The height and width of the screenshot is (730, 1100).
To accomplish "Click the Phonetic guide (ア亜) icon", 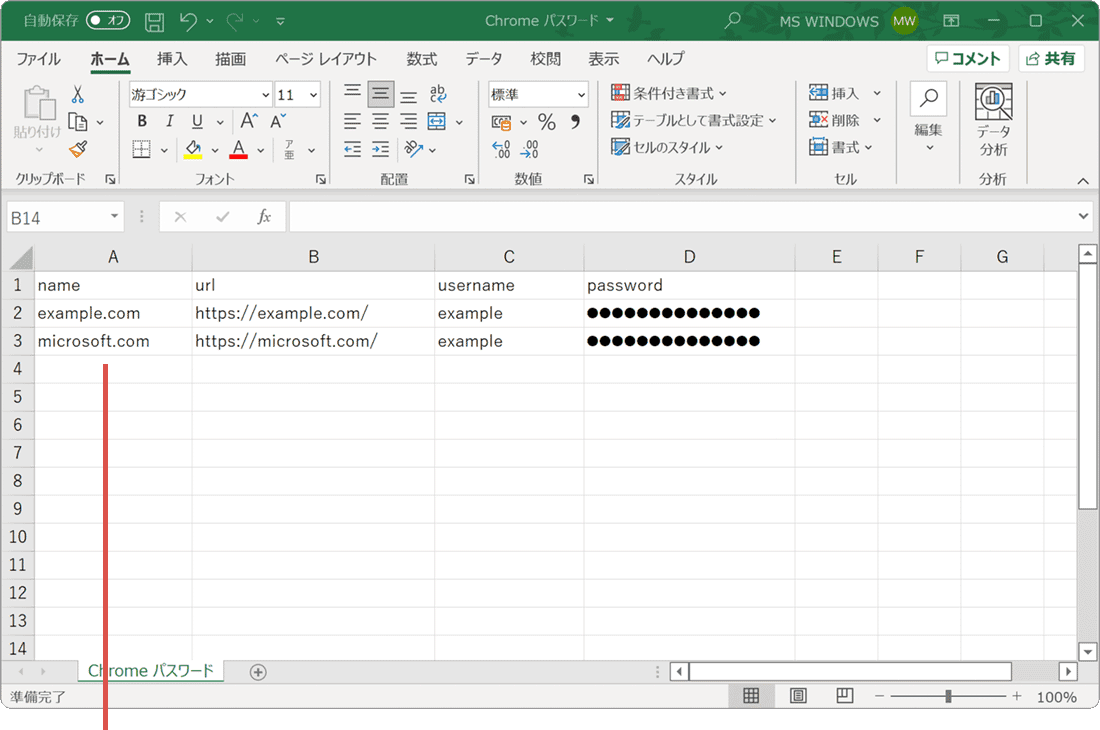I will click(x=289, y=149).
